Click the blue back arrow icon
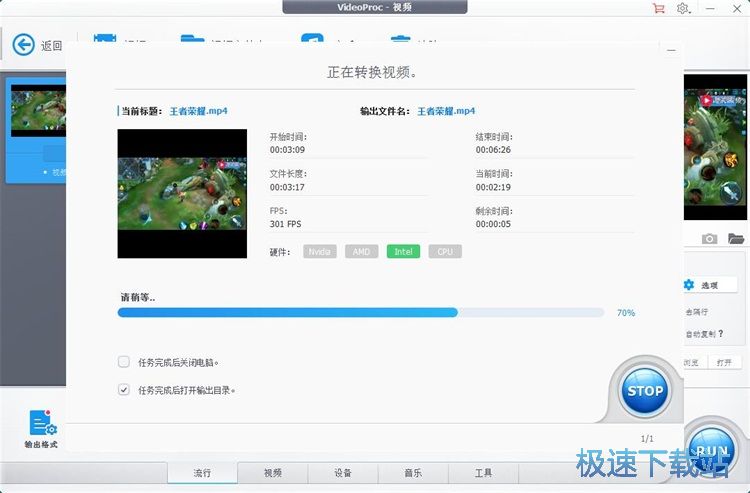 [23, 45]
